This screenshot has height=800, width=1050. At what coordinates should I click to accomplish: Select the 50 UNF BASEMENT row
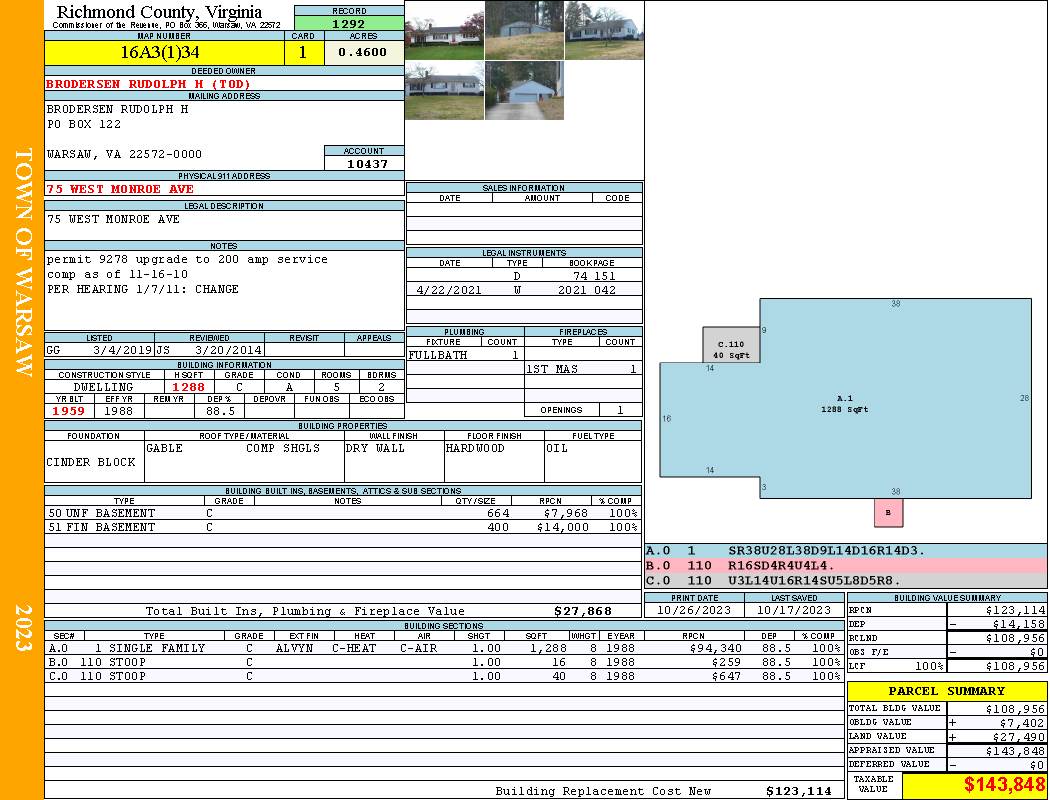coord(340,513)
